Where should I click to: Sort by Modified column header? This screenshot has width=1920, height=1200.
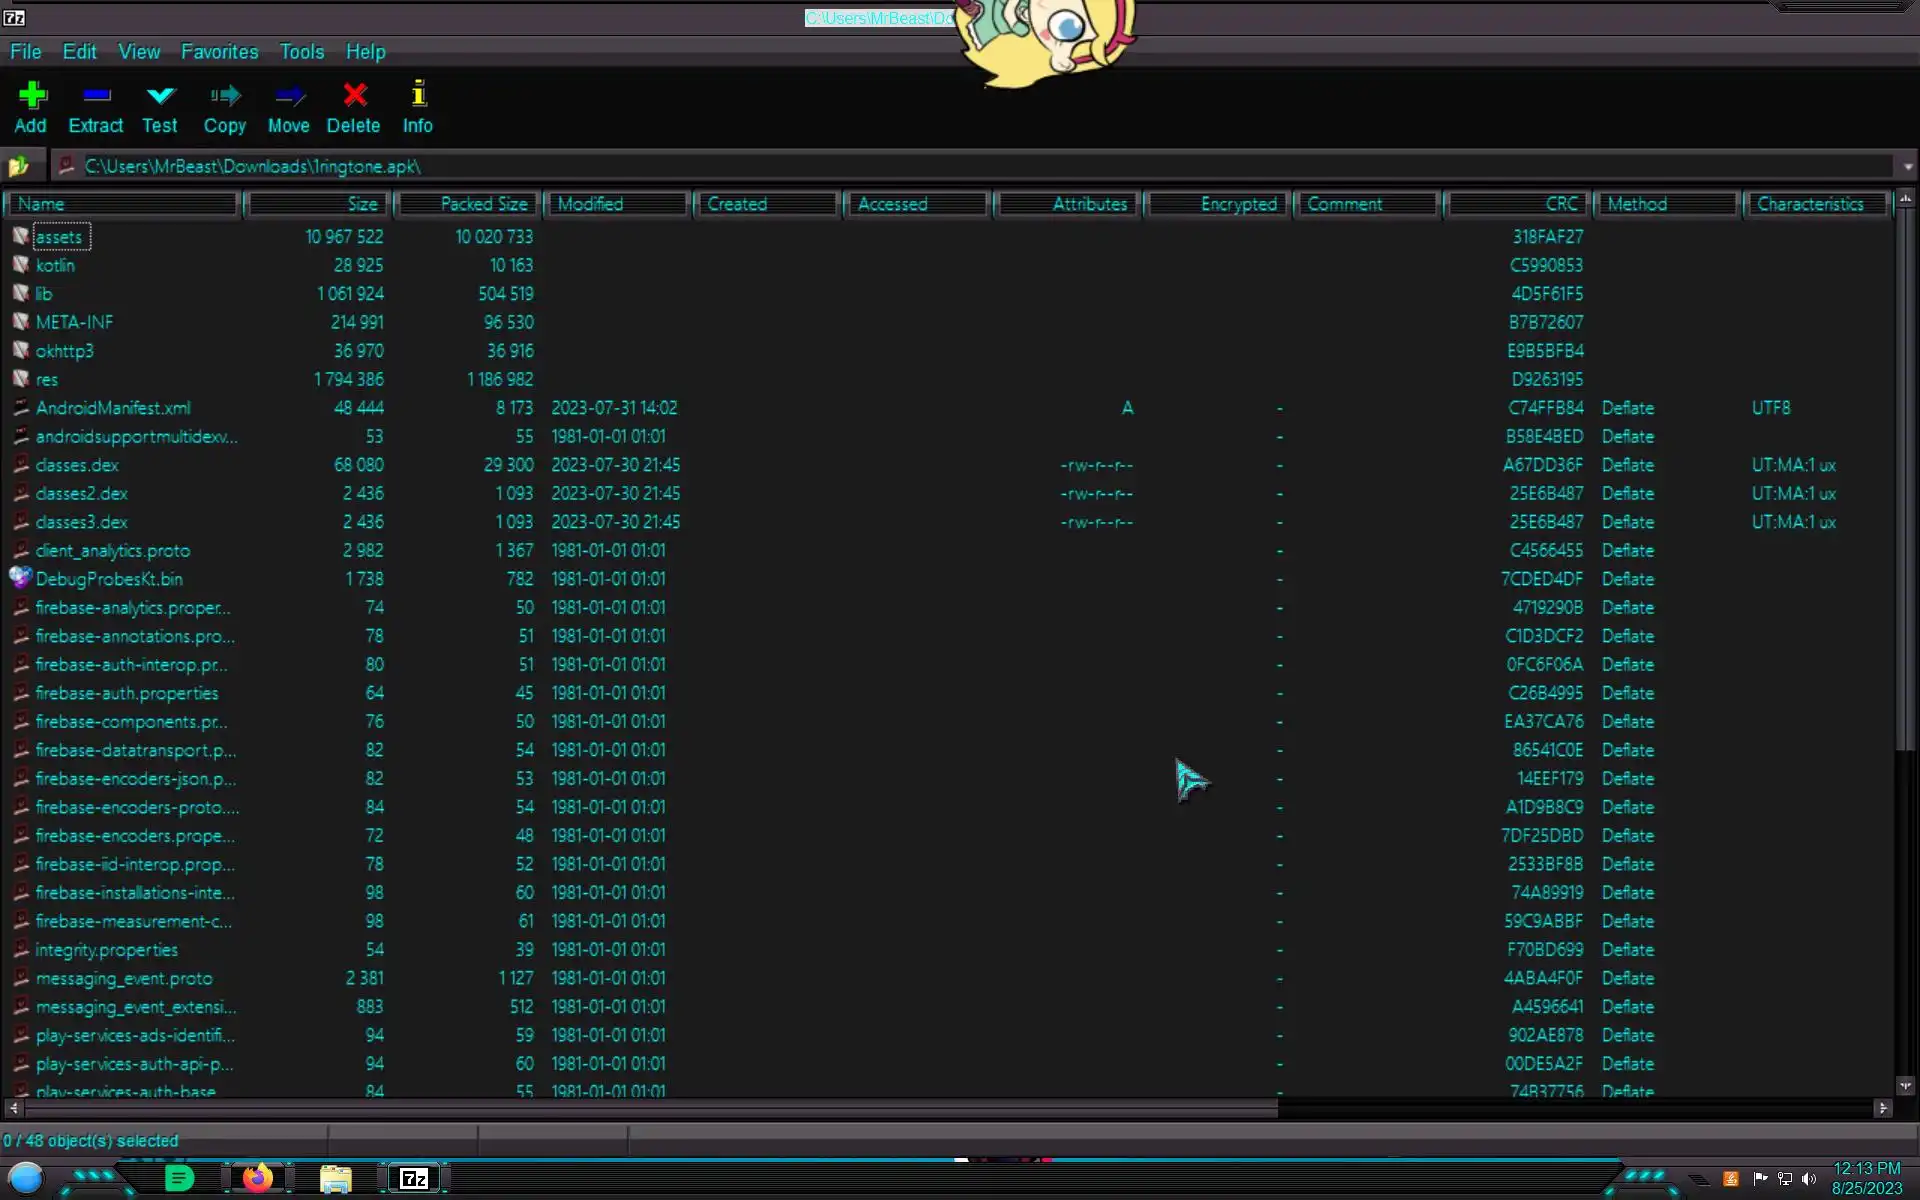point(617,204)
